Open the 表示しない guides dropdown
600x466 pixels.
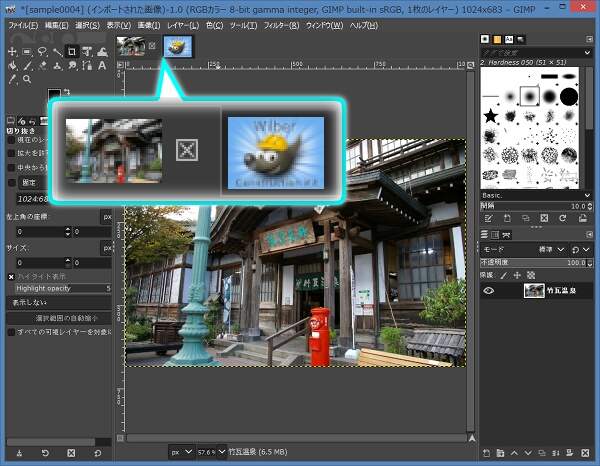click(59, 303)
